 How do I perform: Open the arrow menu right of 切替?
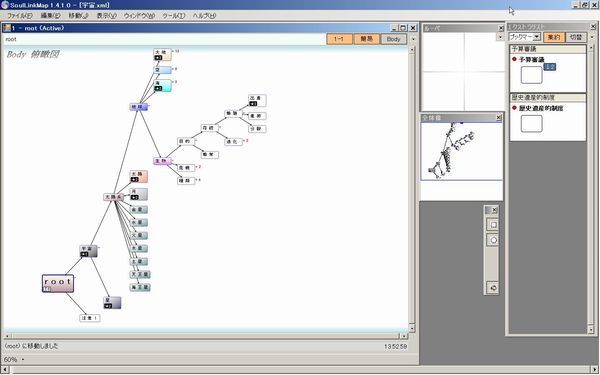592,37
